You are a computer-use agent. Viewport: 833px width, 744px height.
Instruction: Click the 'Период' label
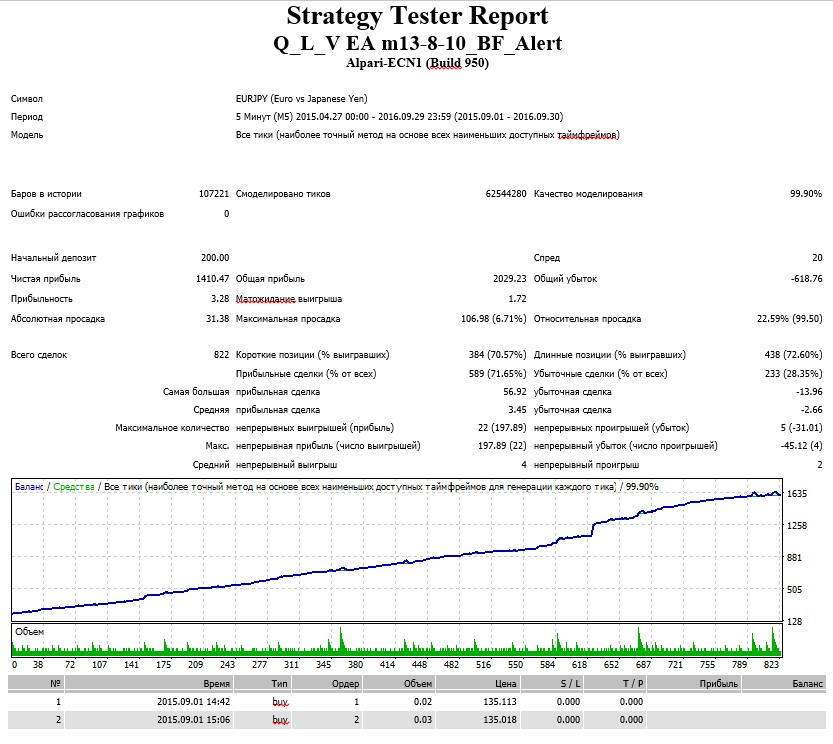pos(27,116)
